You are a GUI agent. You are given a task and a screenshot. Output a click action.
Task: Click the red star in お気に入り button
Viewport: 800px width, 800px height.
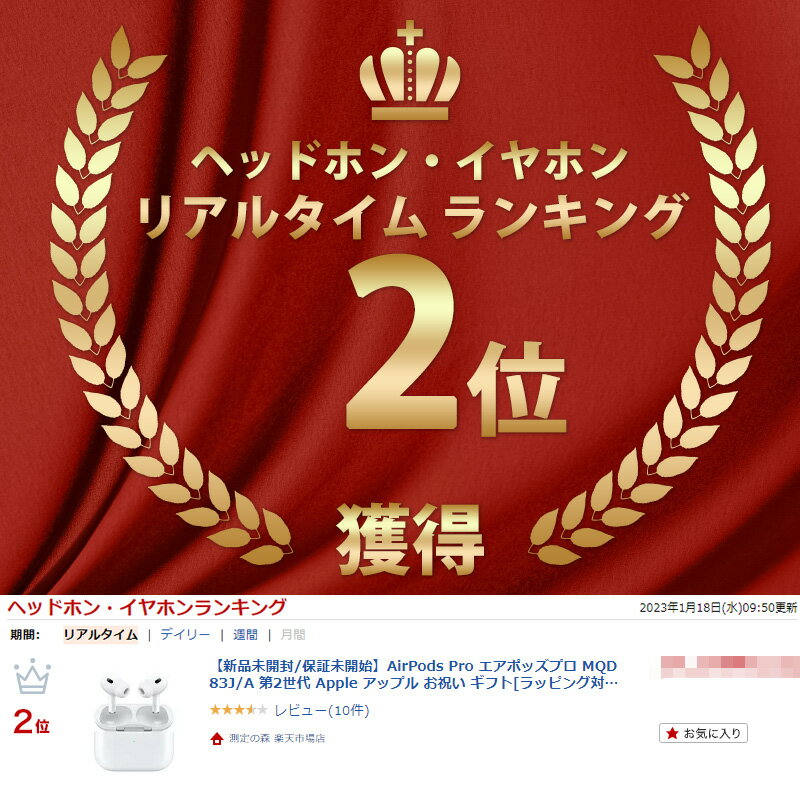(672, 733)
